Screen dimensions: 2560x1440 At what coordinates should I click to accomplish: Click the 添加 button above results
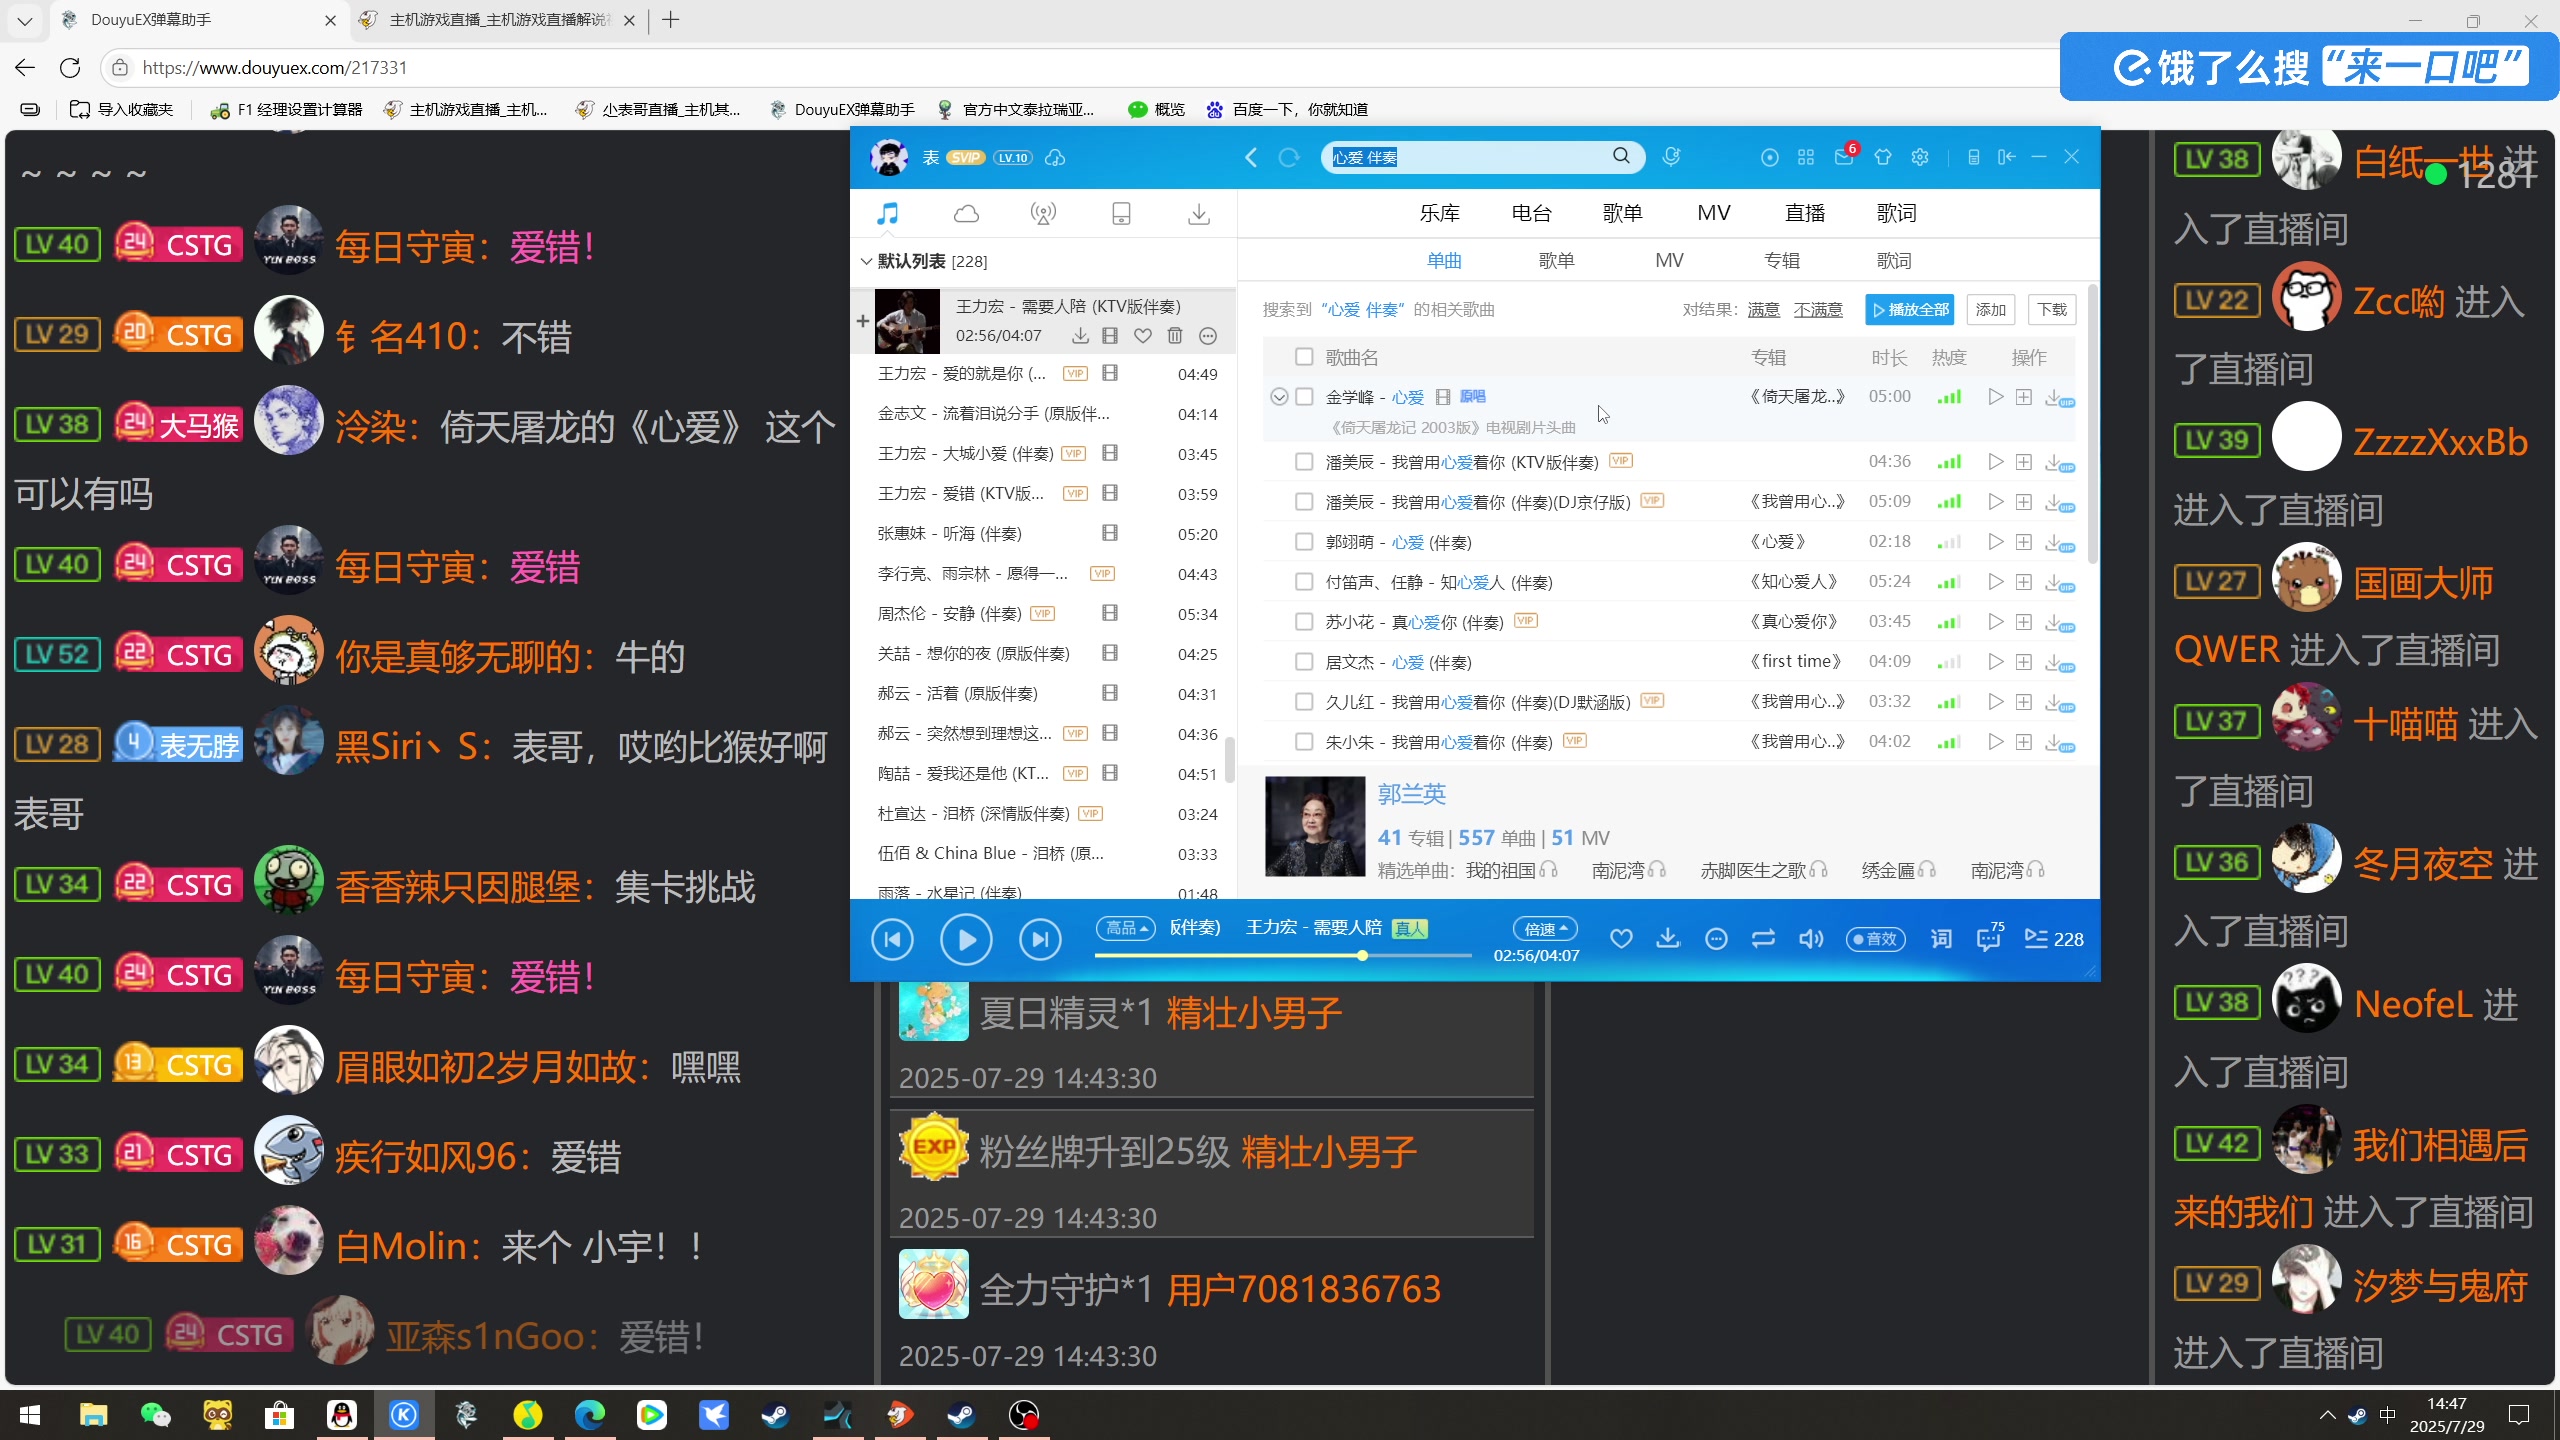click(x=1990, y=310)
